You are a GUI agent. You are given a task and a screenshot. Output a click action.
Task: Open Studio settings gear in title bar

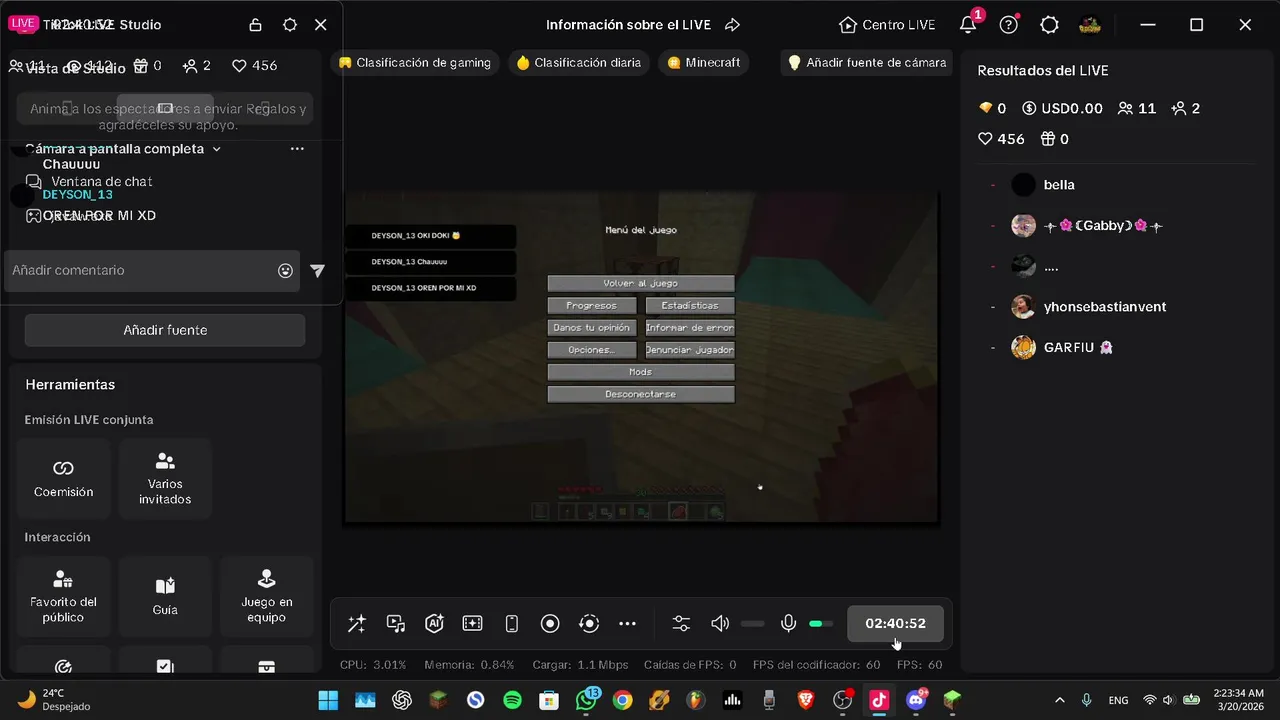coord(1049,25)
